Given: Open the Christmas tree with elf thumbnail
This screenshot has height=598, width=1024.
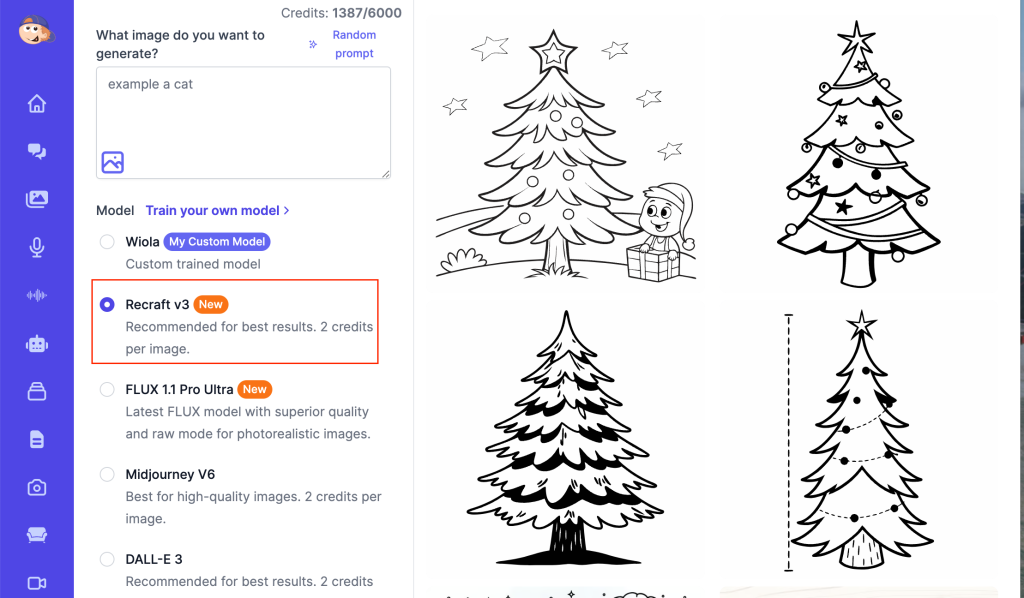Looking at the screenshot, I should pyautogui.click(x=566, y=155).
